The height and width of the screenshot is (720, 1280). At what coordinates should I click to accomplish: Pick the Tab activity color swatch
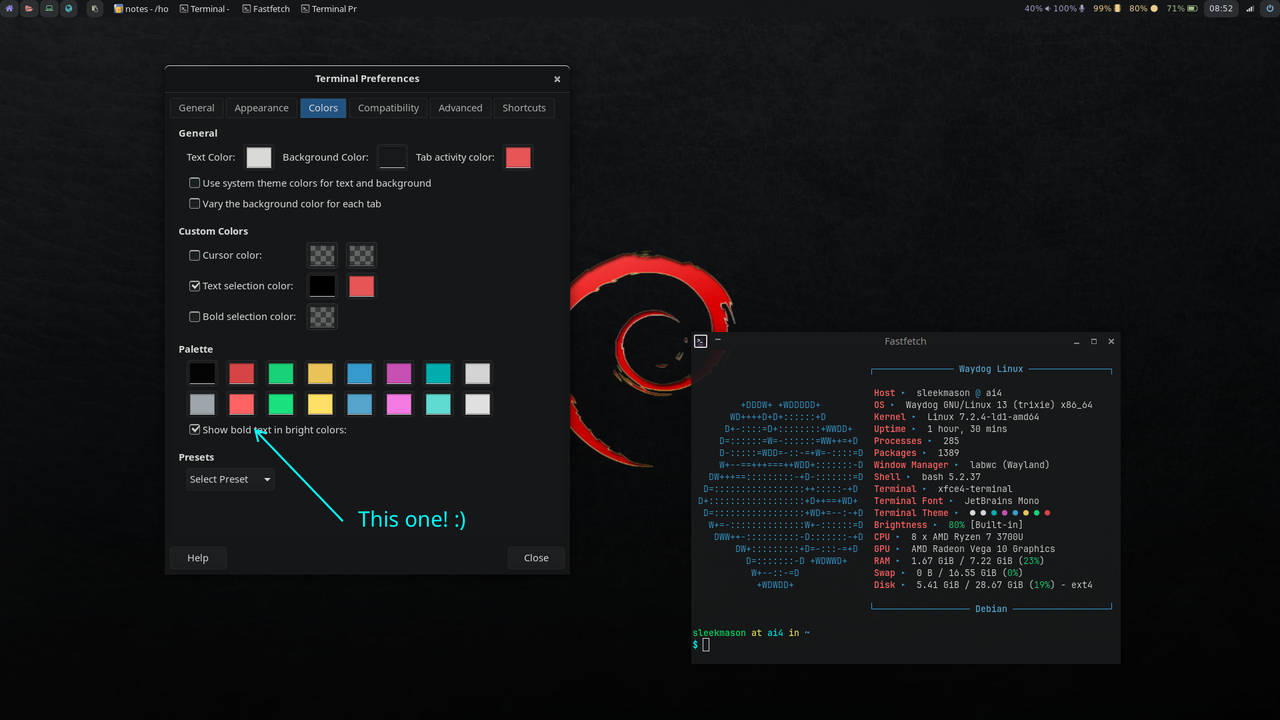point(518,157)
